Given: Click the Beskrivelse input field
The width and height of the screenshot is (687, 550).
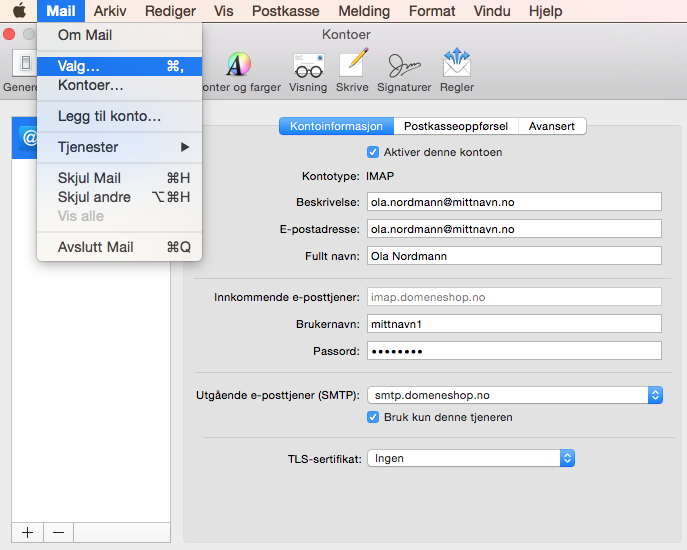Looking at the screenshot, I should pos(514,202).
